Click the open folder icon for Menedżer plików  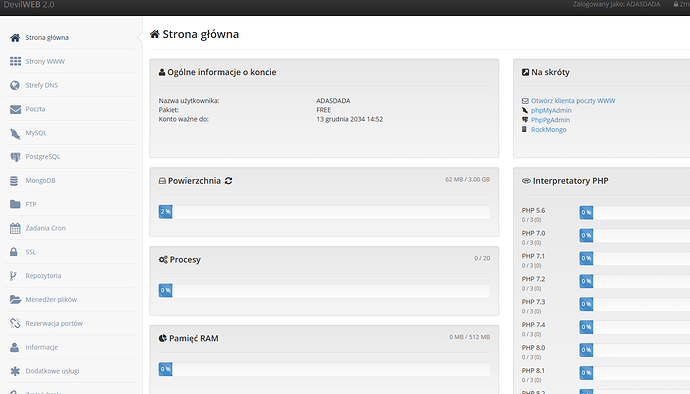[15, 300]
